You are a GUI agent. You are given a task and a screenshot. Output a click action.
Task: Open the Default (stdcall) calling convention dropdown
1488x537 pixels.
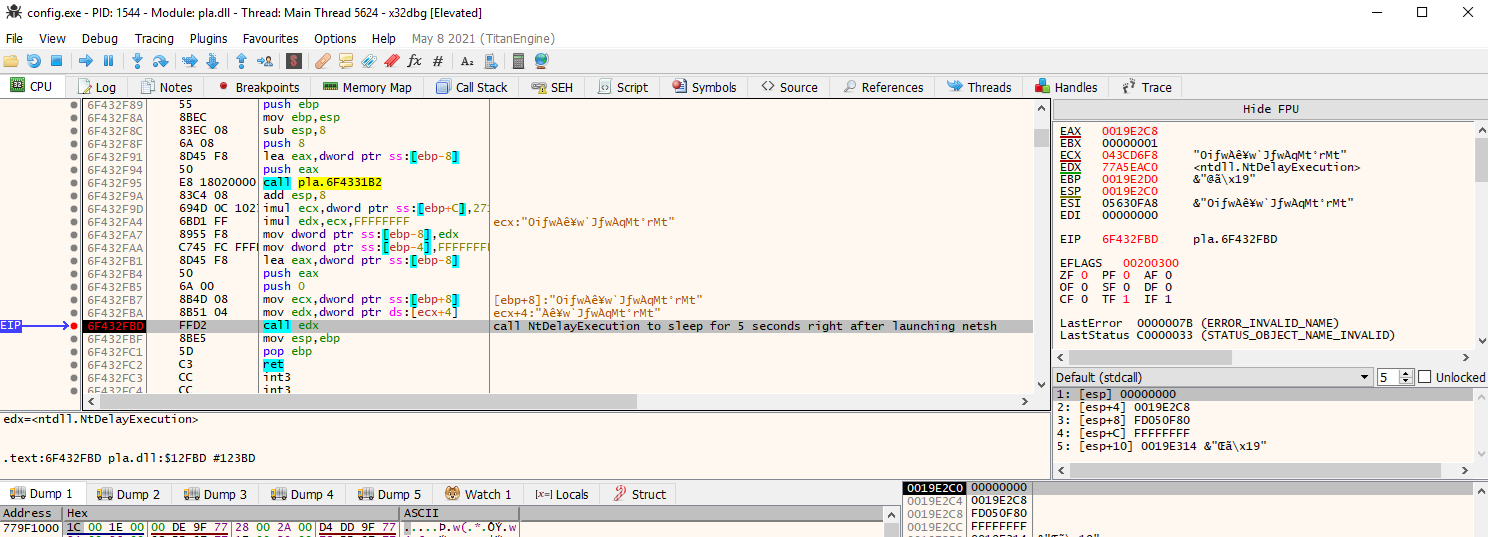1212,377
